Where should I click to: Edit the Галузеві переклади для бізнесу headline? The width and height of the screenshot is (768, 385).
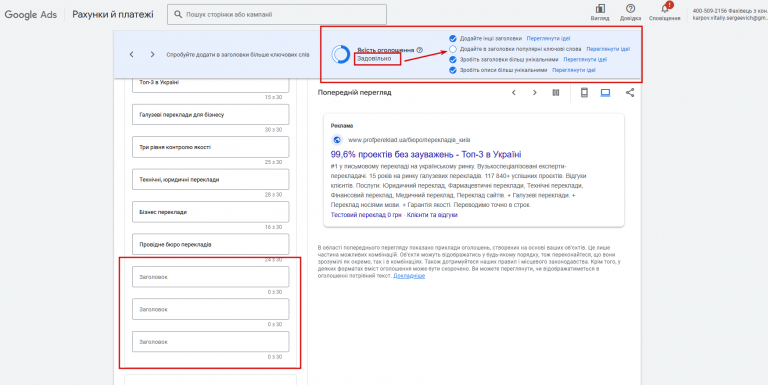[211, 115]
